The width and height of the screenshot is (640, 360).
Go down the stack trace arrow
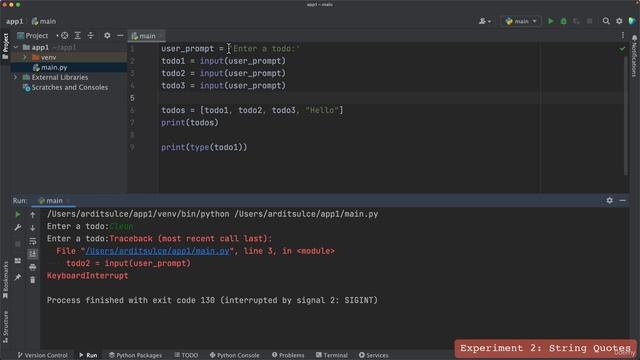tap(33, 228)
